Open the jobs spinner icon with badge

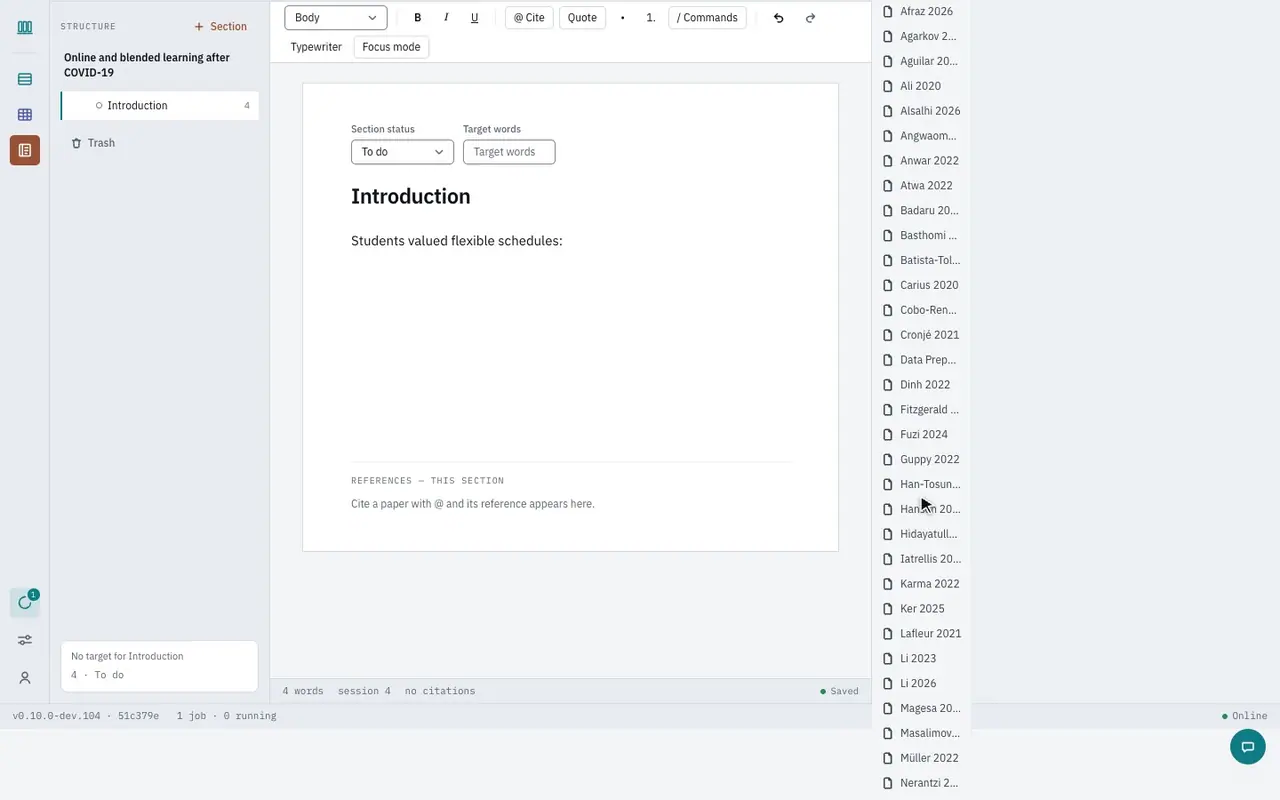click(x=25, y=603)
